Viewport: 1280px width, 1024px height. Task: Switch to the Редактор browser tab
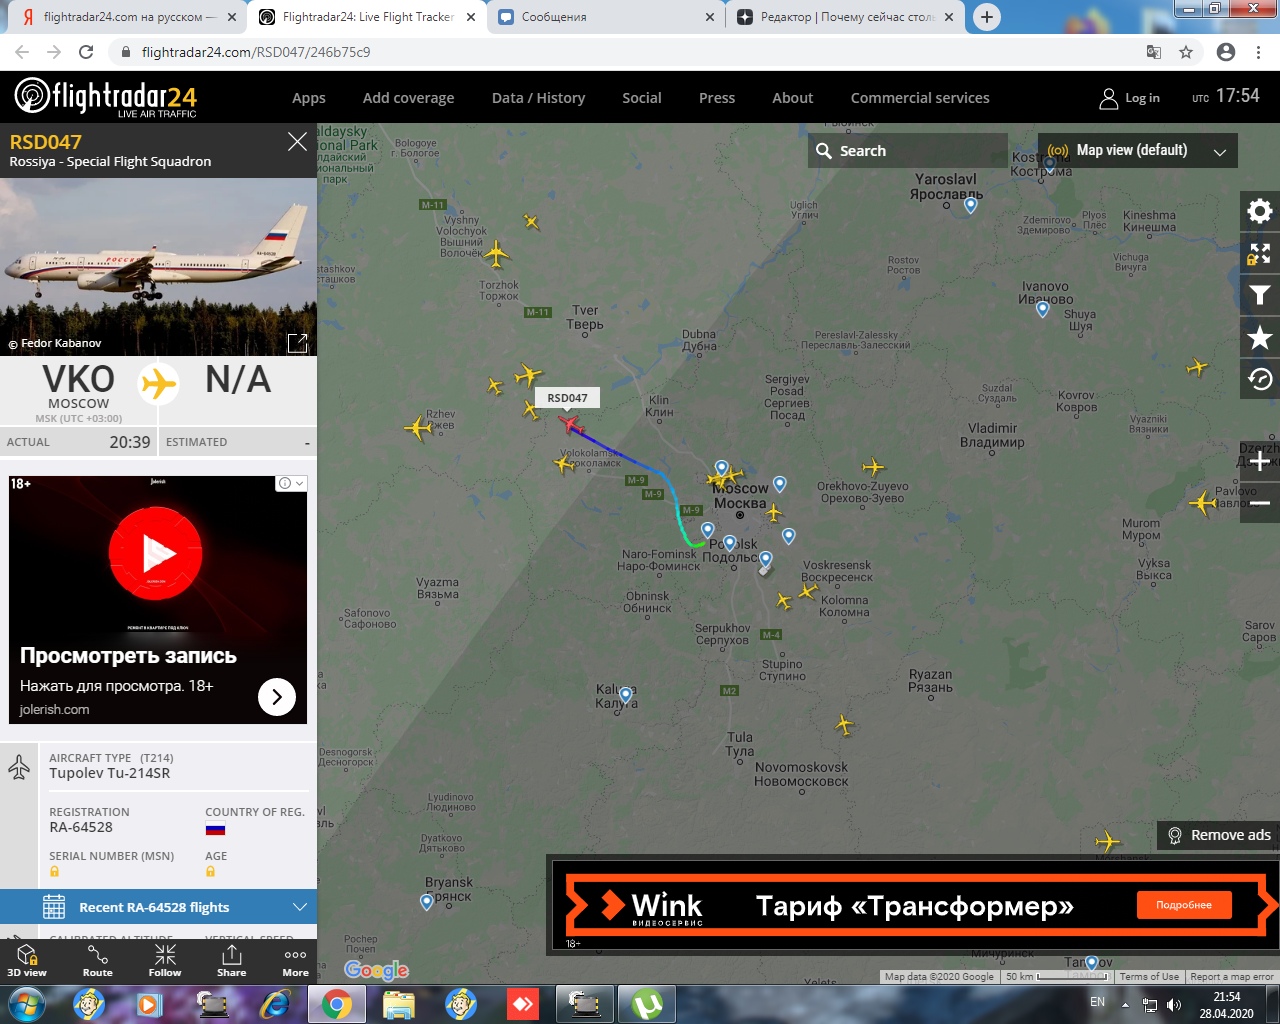[x=846, y=17]
